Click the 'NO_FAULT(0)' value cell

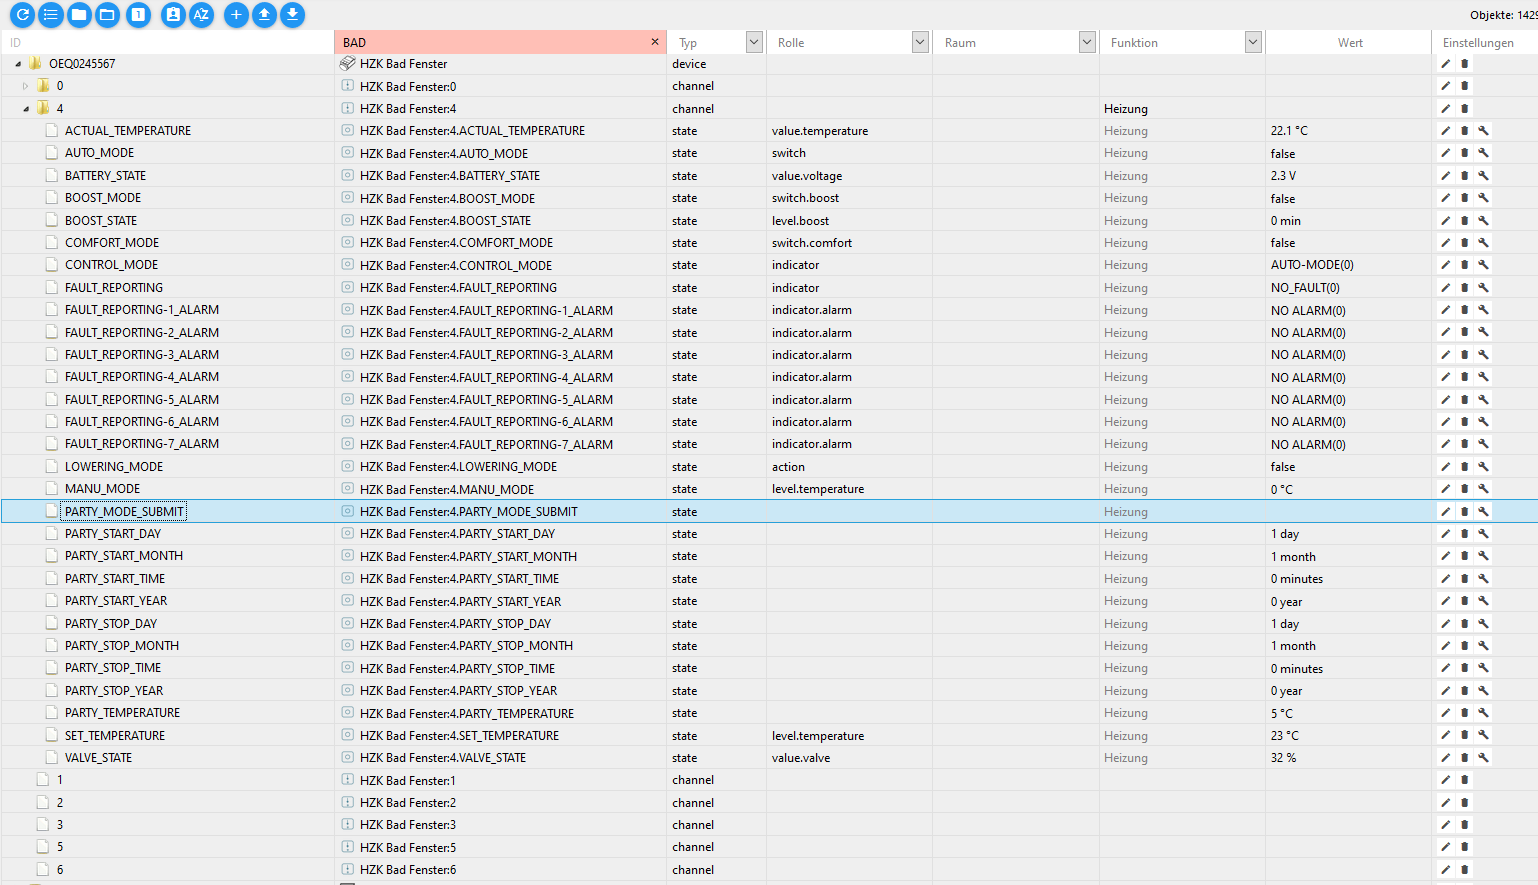click(1305, 288)
